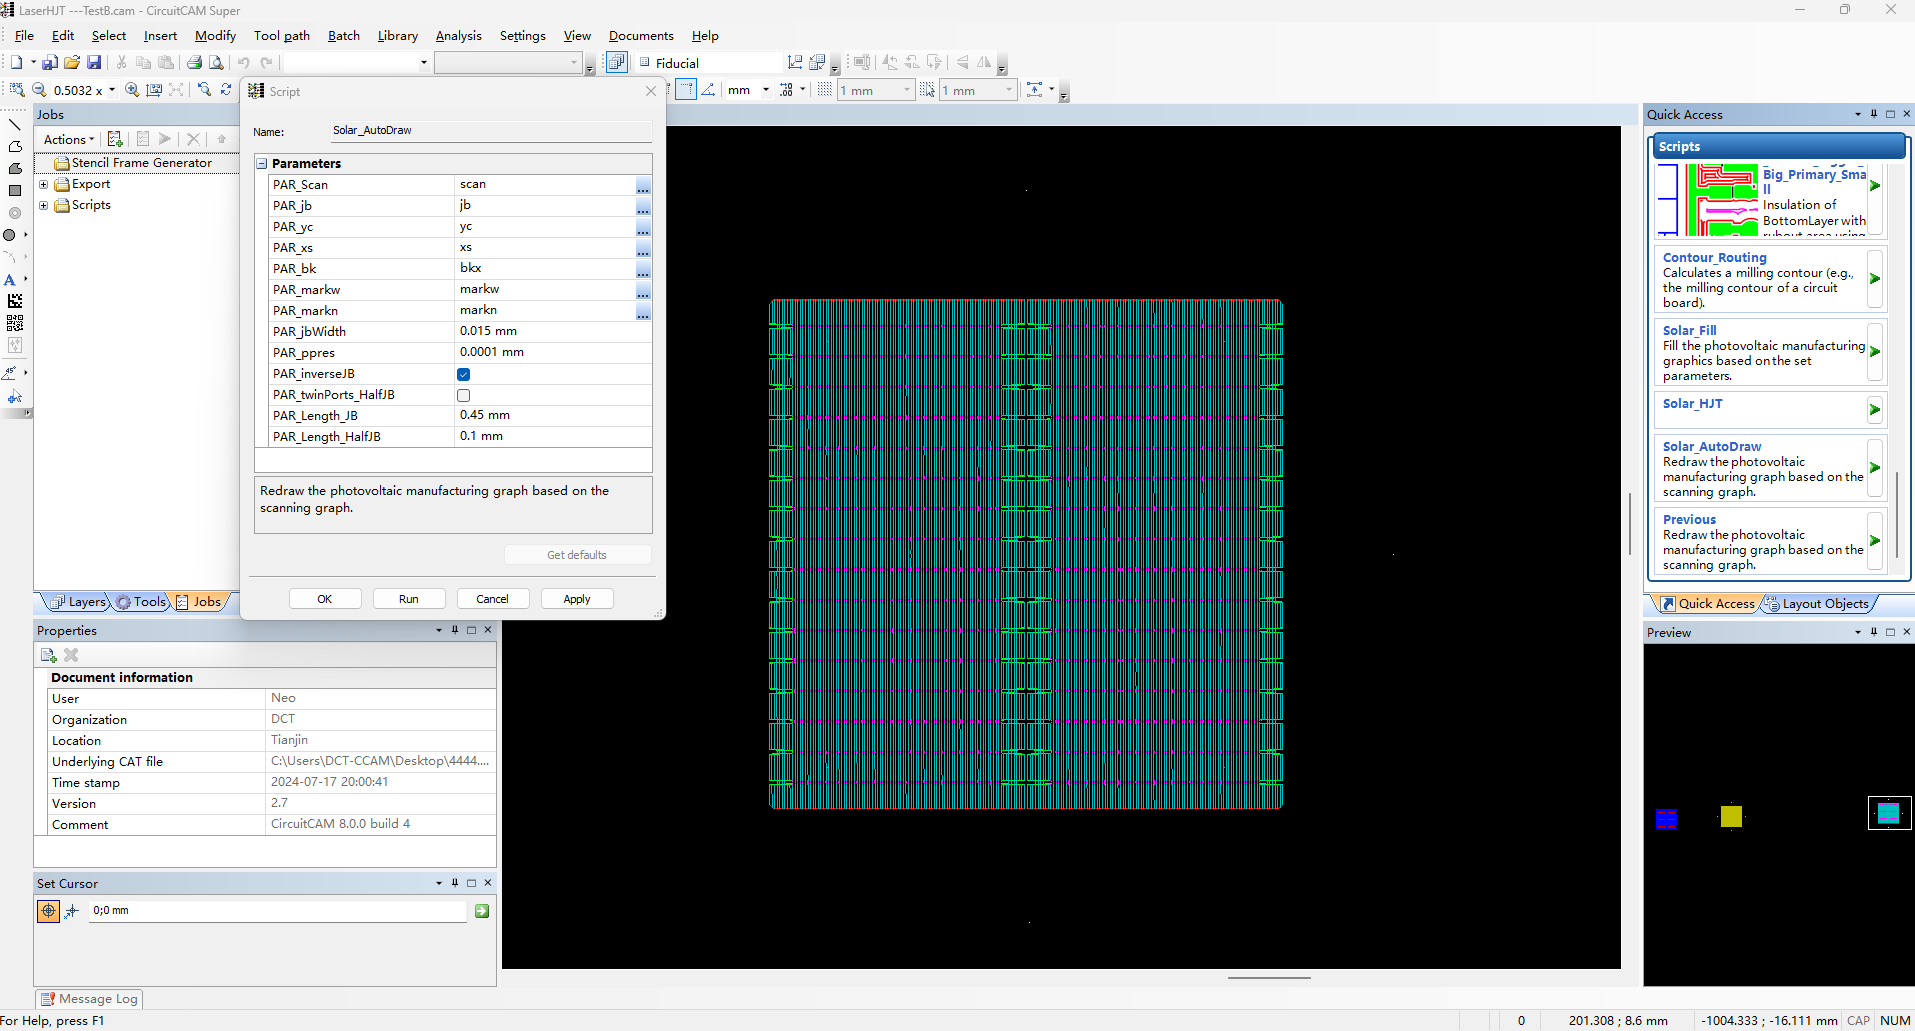Select the line drawing tool
The height and width of the screenshot is (1031, 1915).
[x=14, y=125]
